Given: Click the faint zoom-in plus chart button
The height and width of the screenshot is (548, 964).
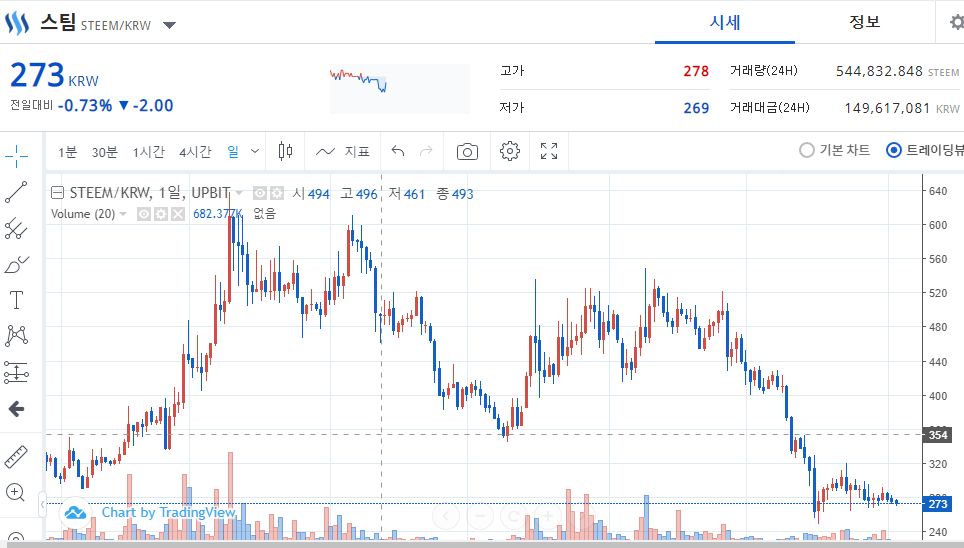Looking at the screenshot, I should [x=548, y=515].
